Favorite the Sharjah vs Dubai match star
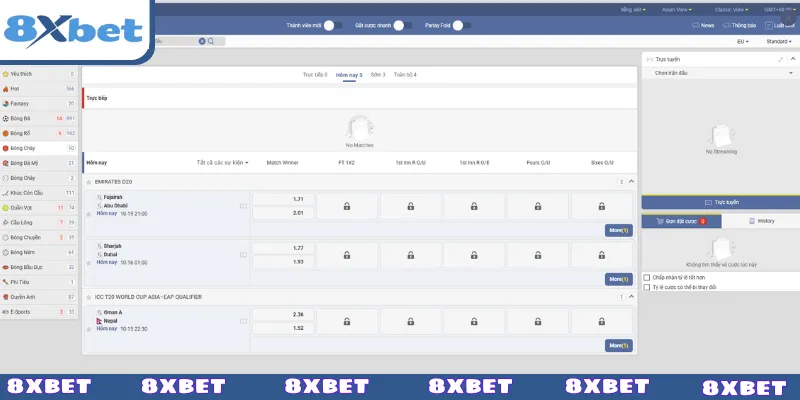 click(x=88, y=263)
